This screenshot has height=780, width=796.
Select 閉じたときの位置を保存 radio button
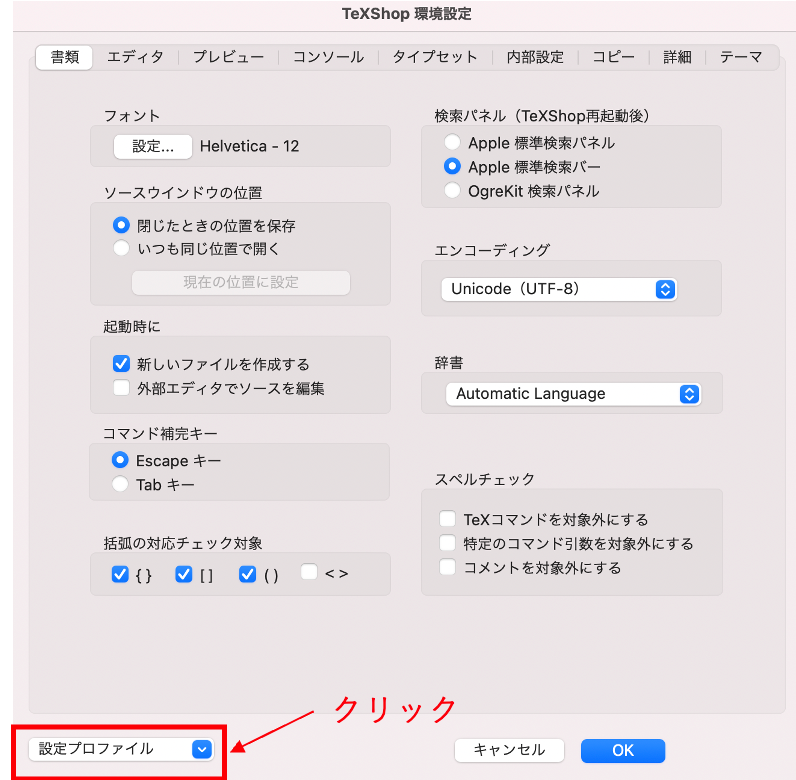click(x=121, y=225)
